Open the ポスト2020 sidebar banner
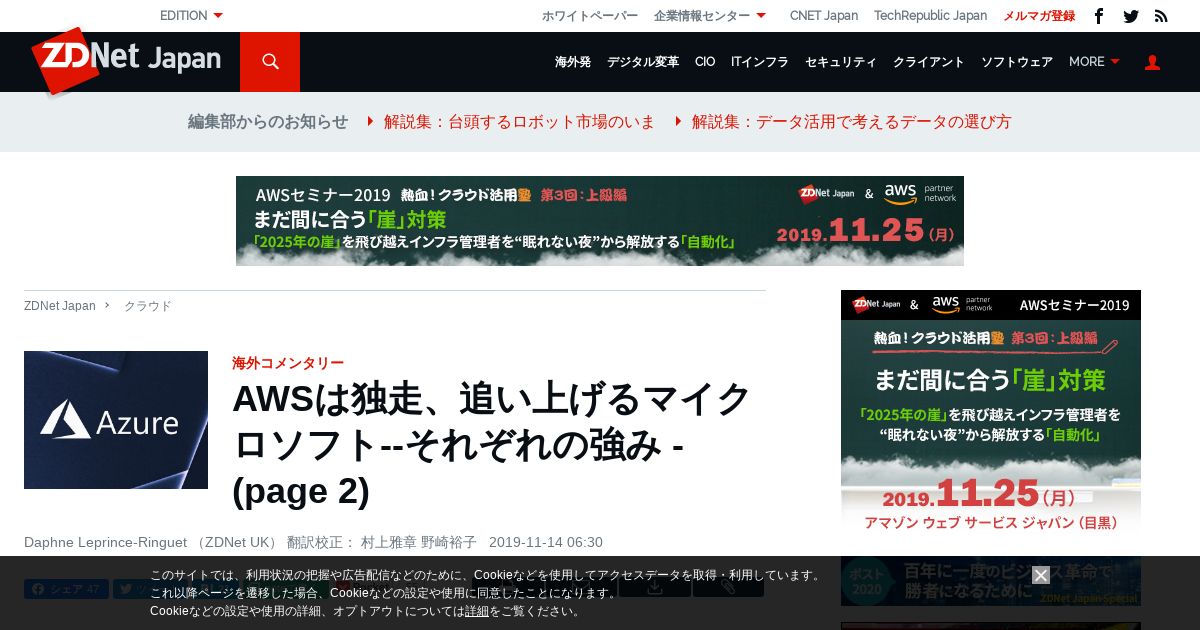 point(991,581)
